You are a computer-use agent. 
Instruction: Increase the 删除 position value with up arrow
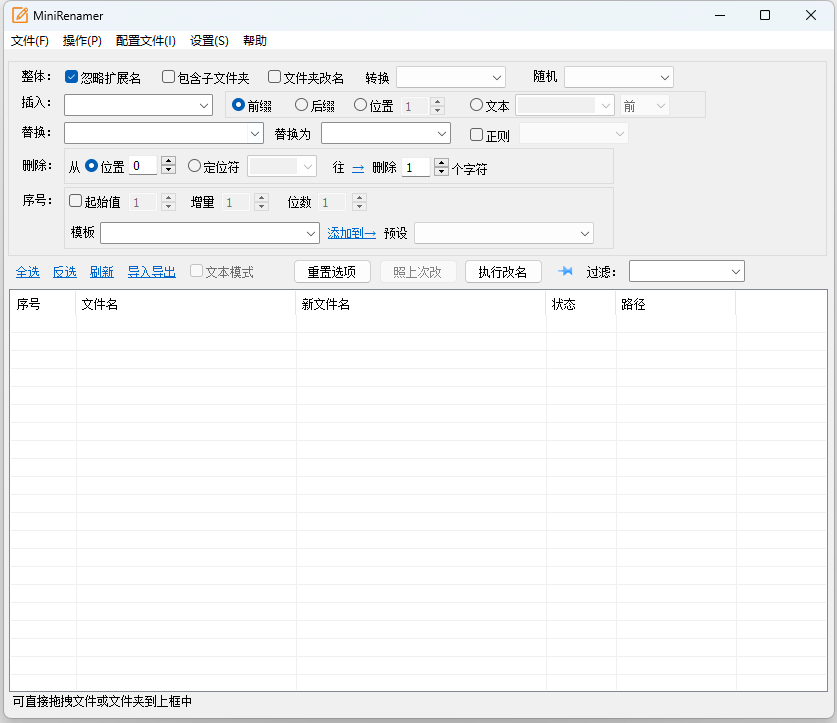point(168,161)
